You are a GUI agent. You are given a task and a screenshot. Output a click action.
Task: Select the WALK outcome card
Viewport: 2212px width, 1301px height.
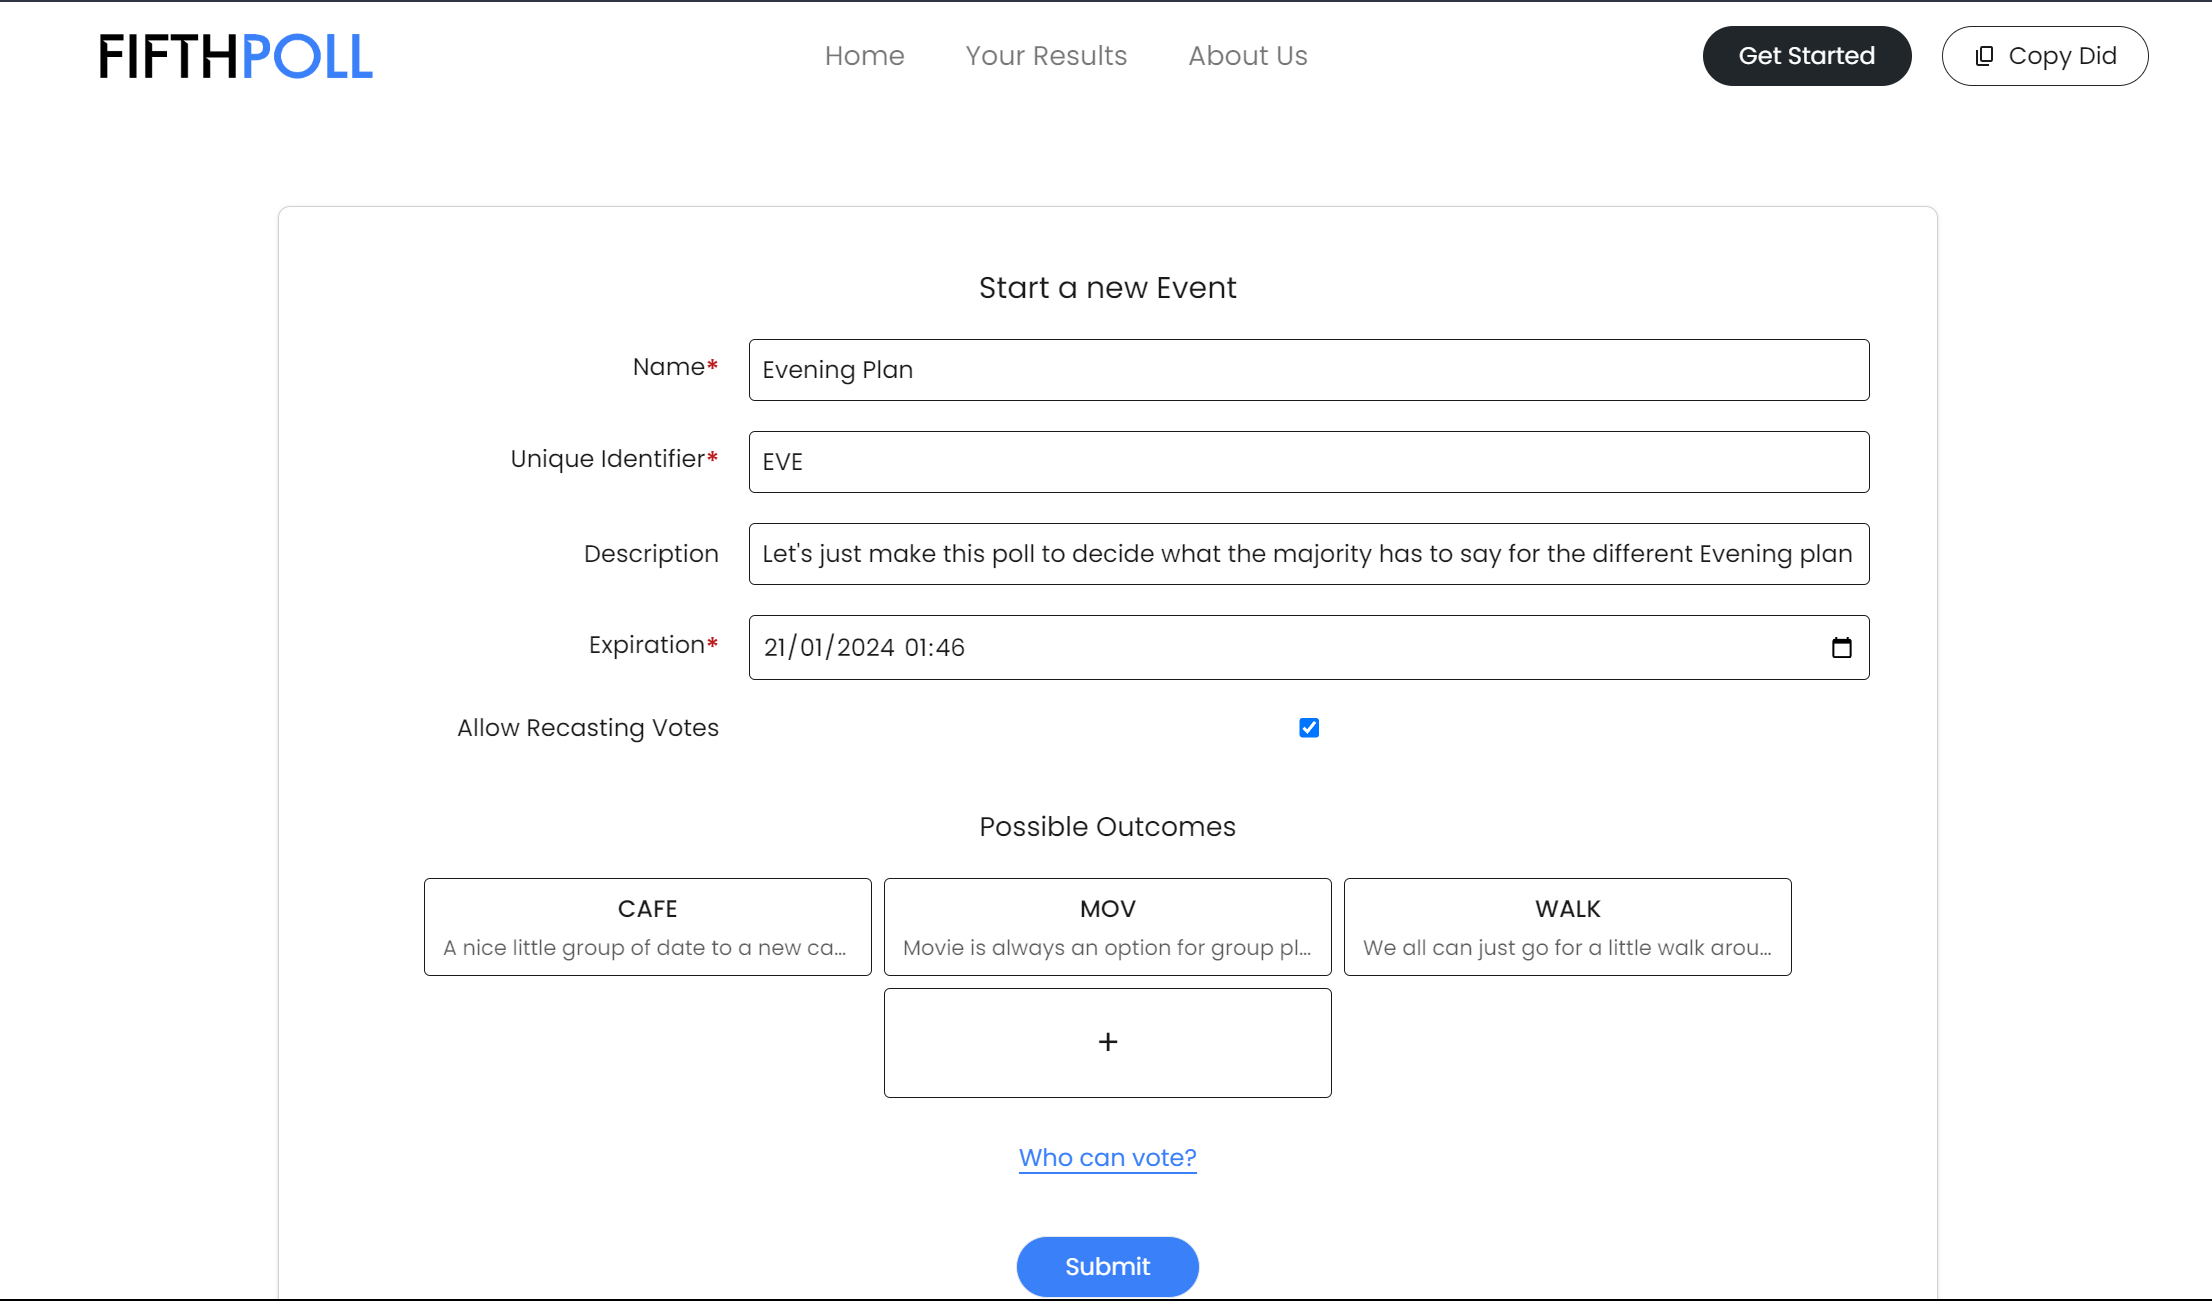(x=1567, y=927)
